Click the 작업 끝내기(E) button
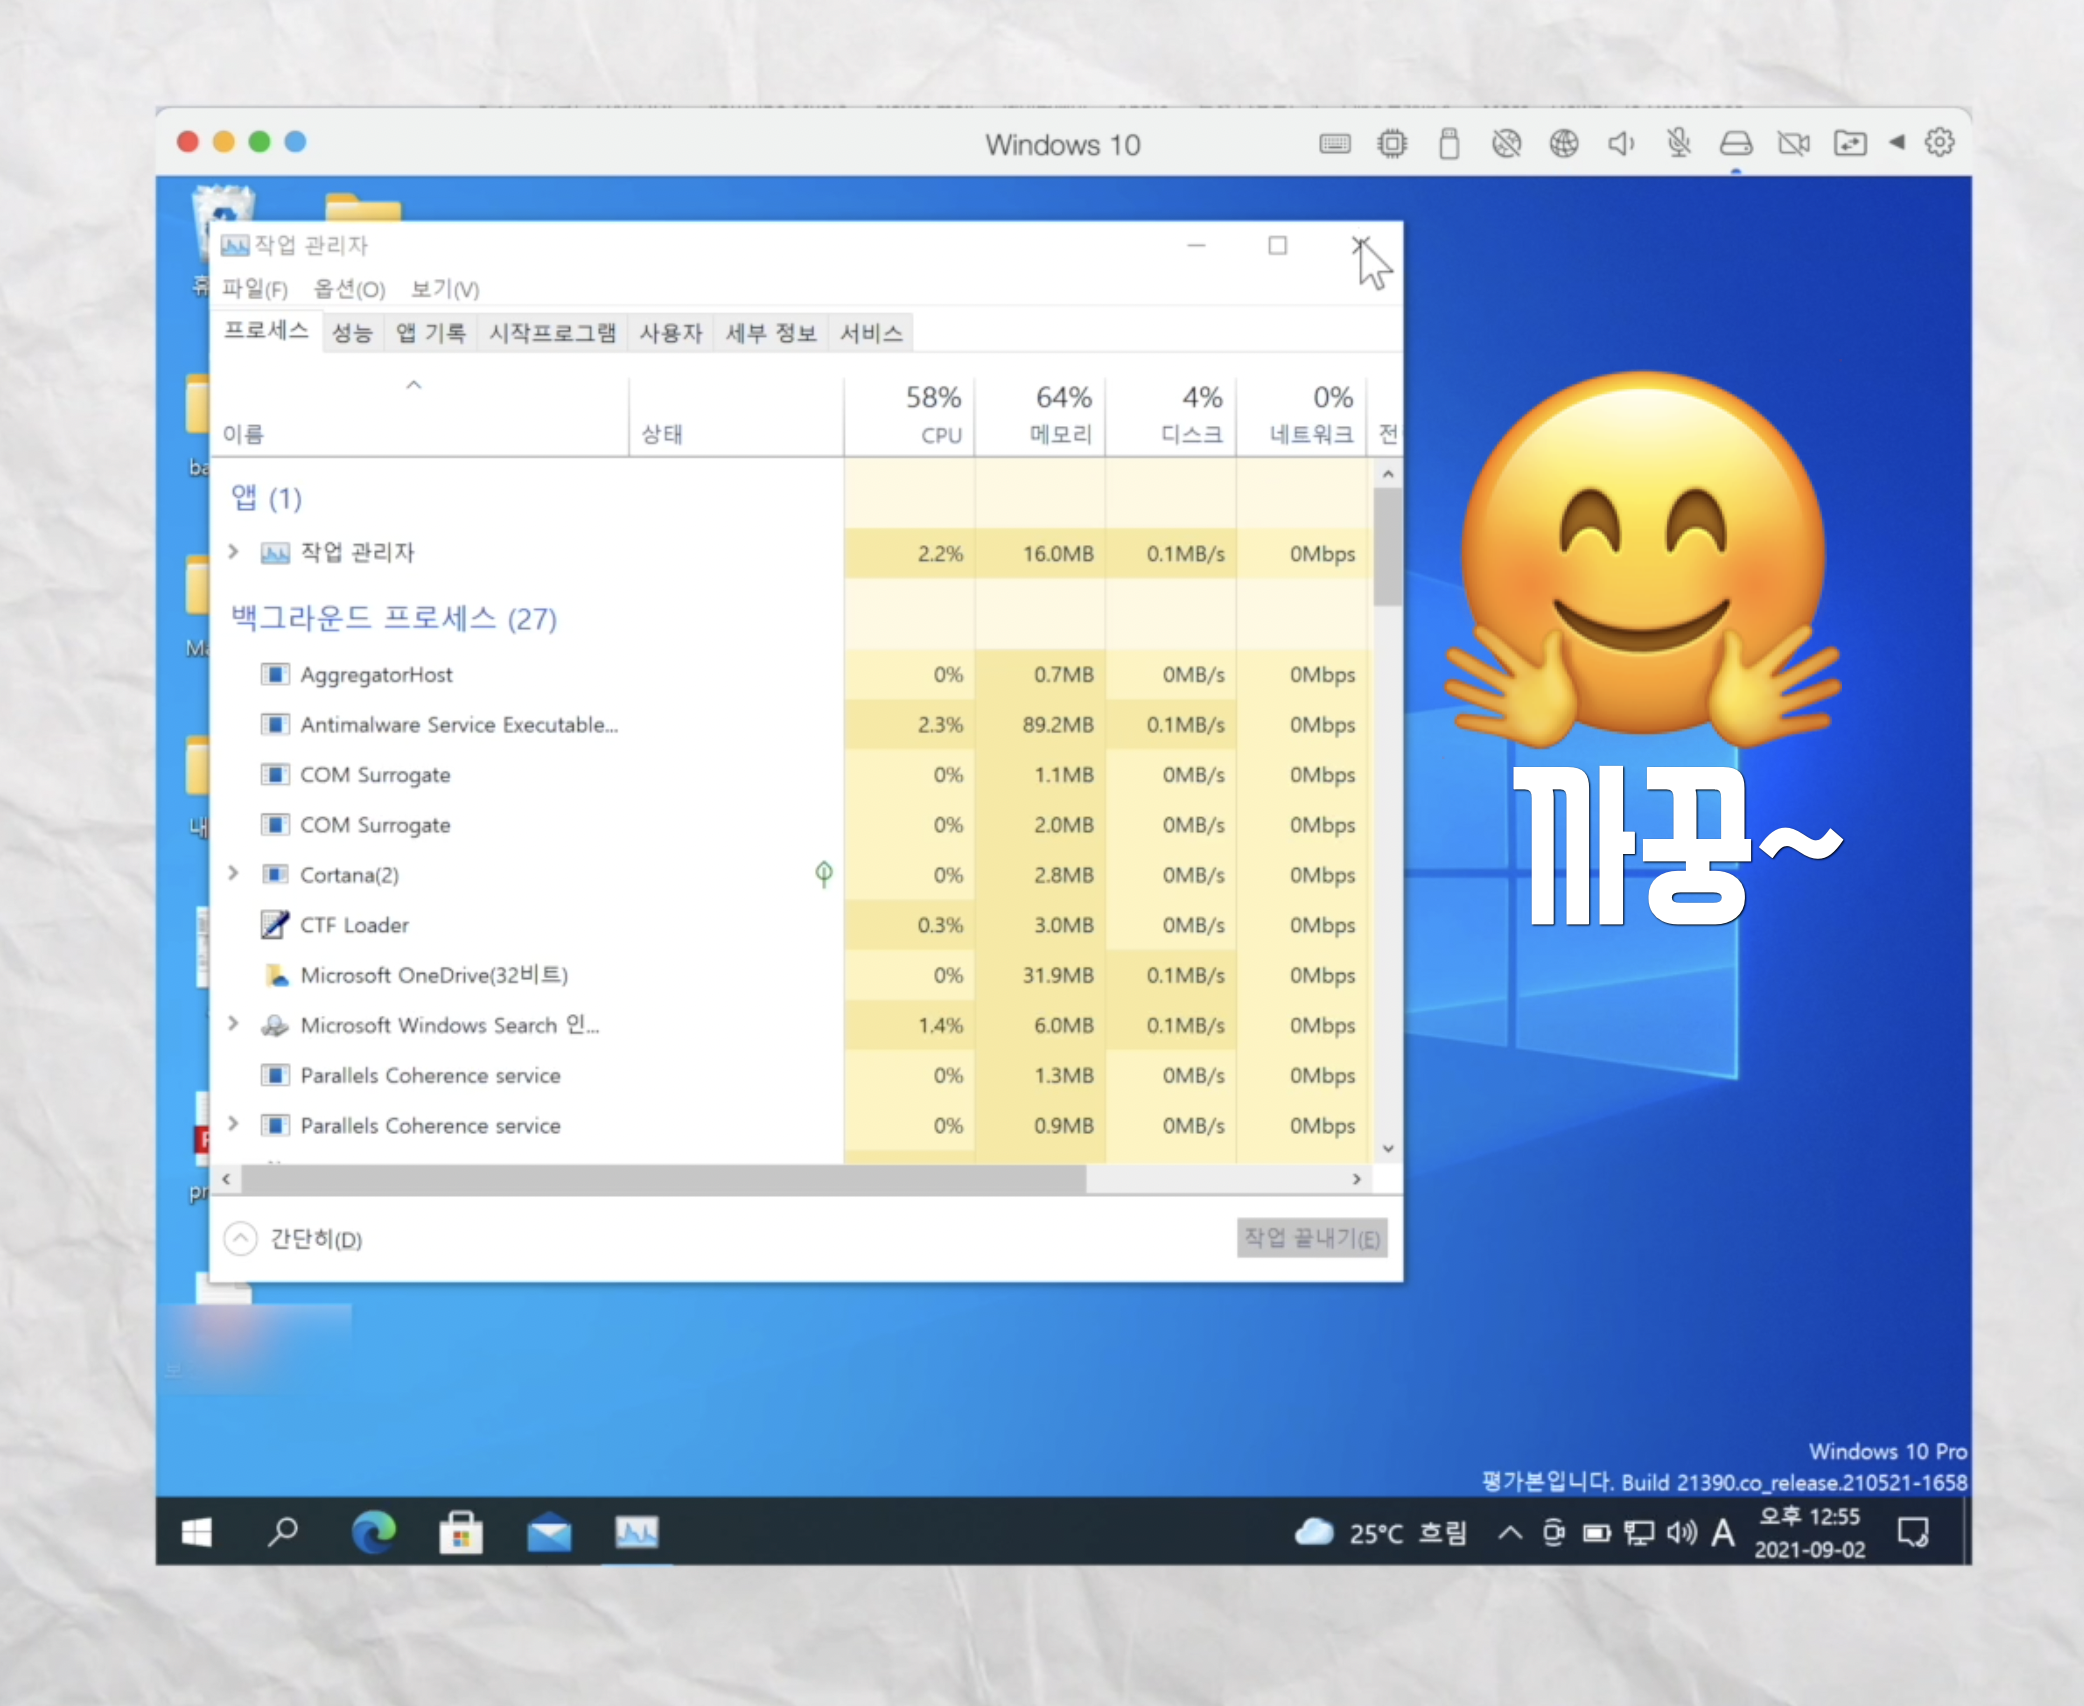 click(x=1311, y=1238)
